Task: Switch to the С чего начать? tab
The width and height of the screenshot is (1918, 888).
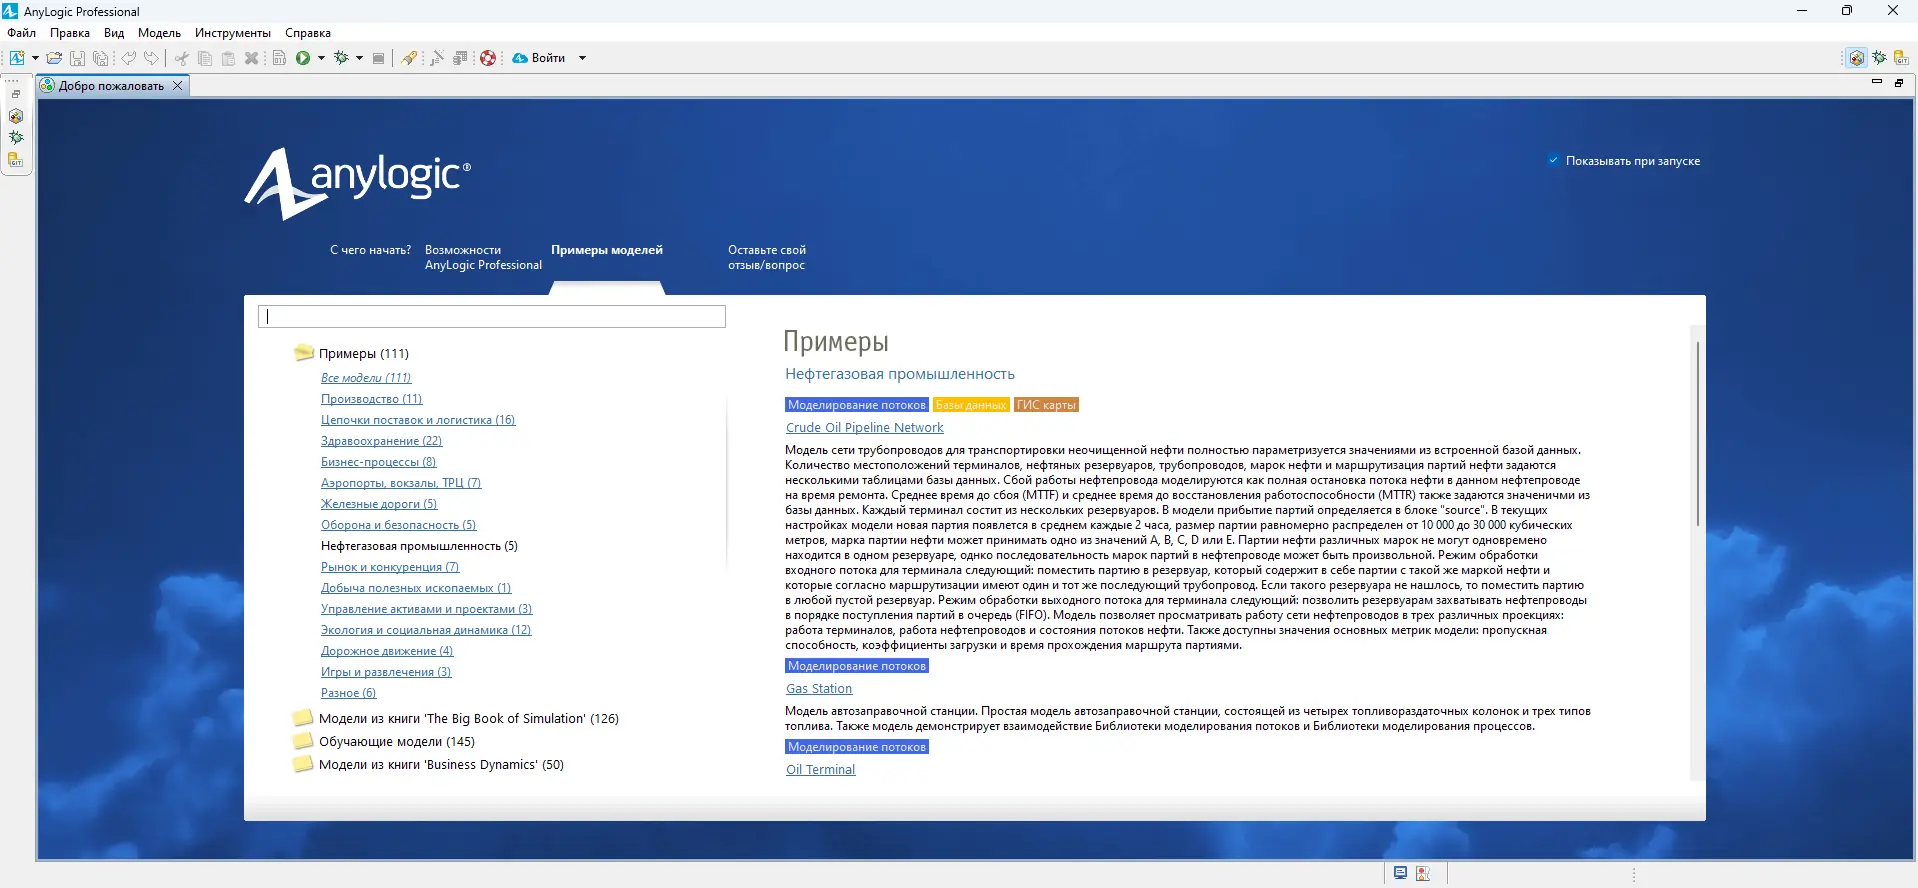Action: coord(370,250)
